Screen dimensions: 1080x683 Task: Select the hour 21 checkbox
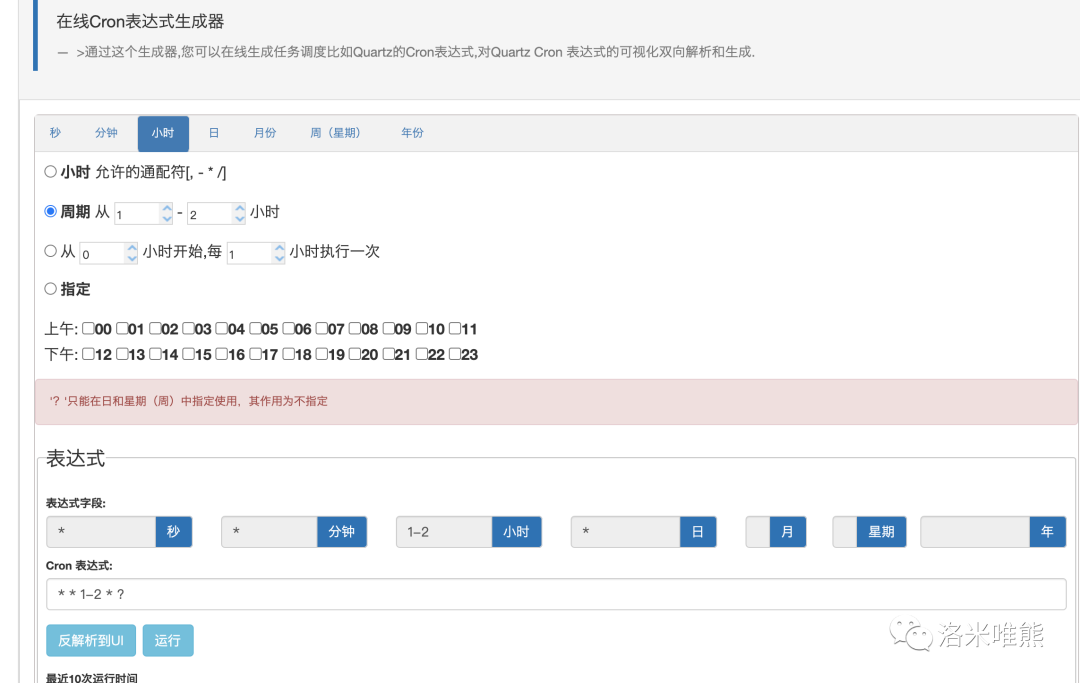coord(388,354)
